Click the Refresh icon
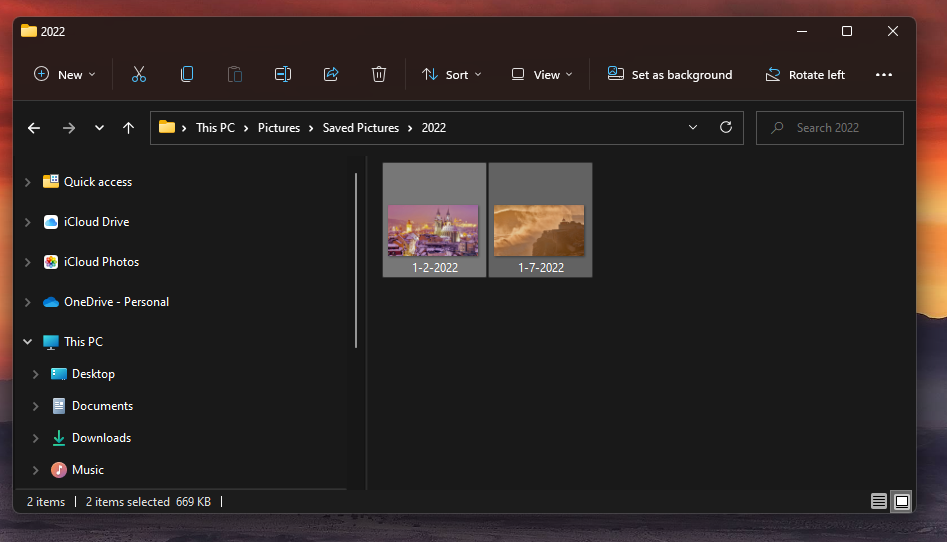 click(x=726, y=127)
